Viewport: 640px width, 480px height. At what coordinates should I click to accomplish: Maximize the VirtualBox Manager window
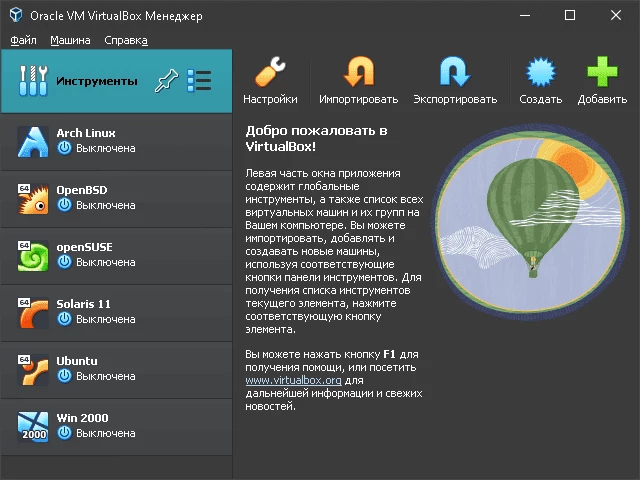tap(570, 16)
